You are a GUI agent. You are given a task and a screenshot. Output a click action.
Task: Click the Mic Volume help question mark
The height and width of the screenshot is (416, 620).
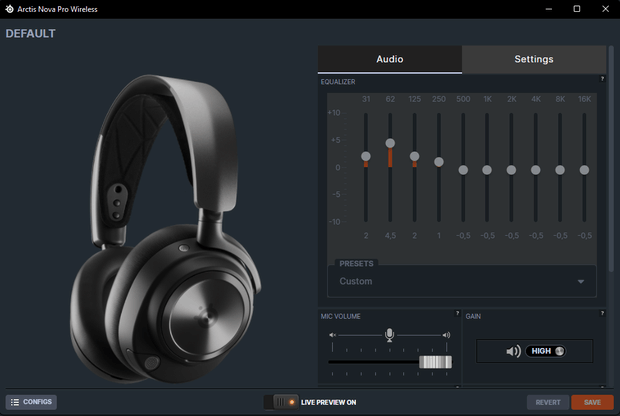[457, 313]
